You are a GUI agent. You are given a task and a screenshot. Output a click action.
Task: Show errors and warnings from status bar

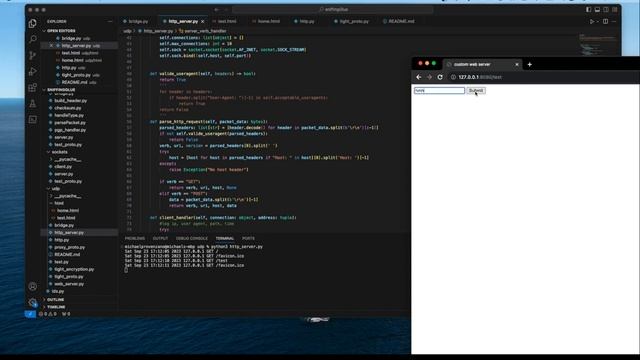[x=48, y=314]
